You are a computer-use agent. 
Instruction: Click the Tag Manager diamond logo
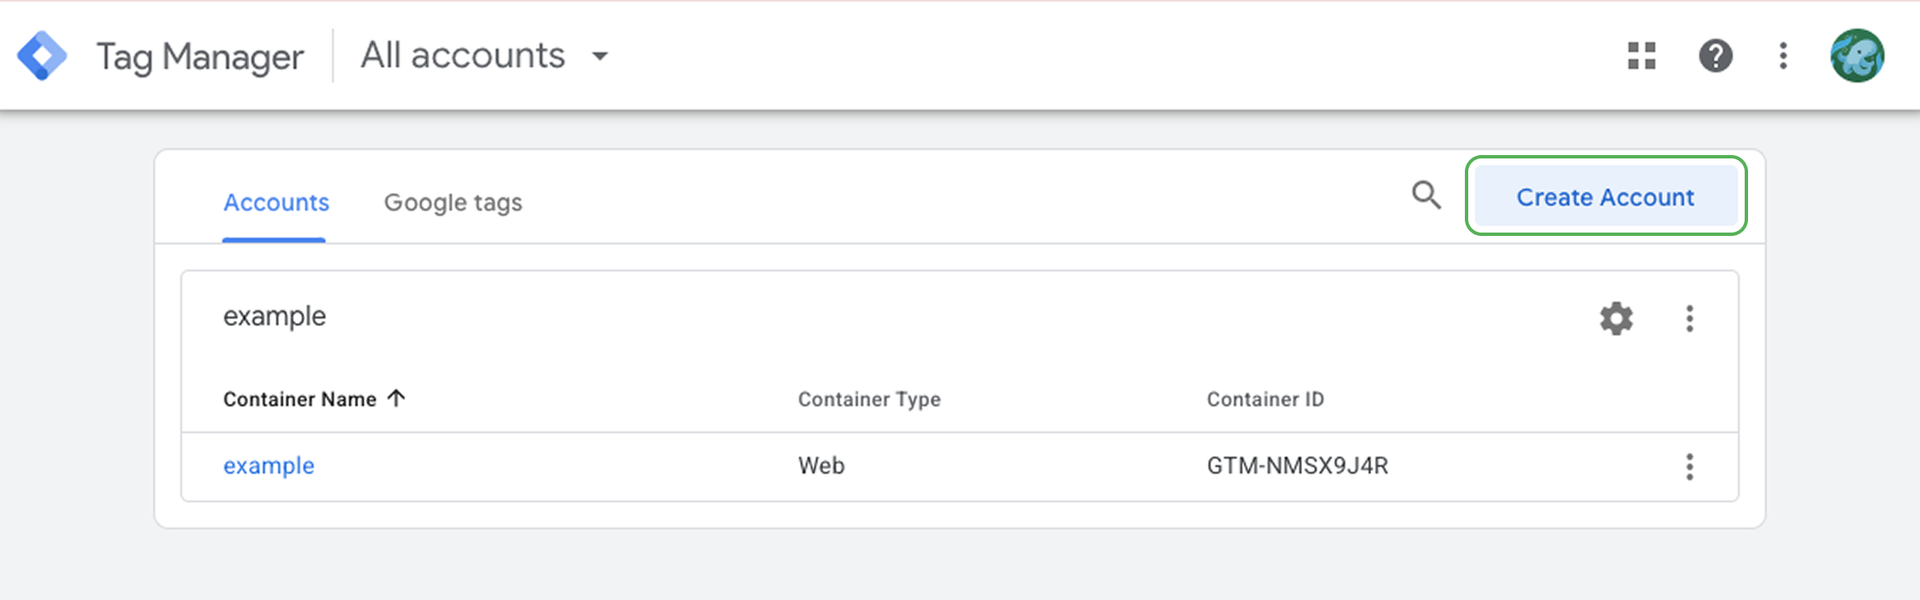pyautogui.click(x=42, y=56)
